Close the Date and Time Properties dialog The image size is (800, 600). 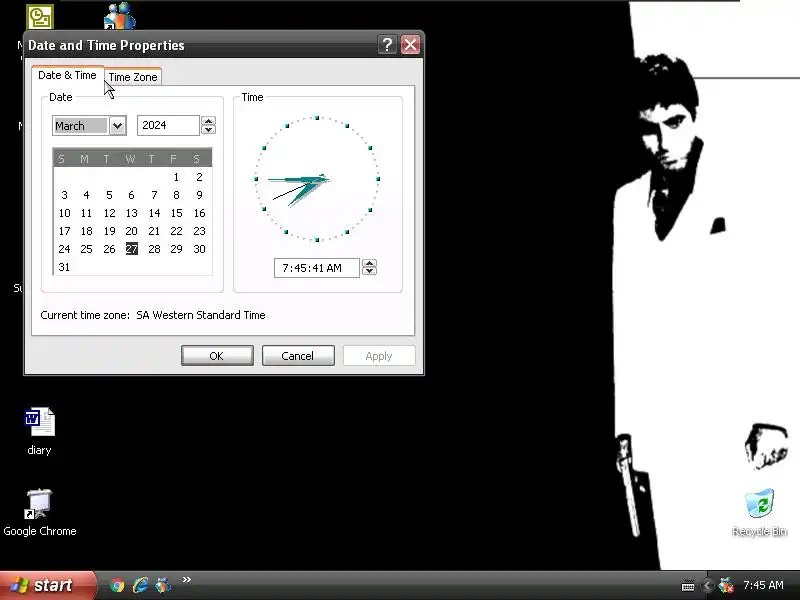click(410, 45)
